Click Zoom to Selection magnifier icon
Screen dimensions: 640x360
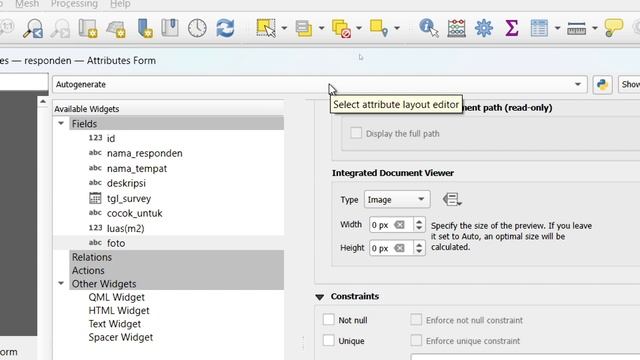(33, 29)
